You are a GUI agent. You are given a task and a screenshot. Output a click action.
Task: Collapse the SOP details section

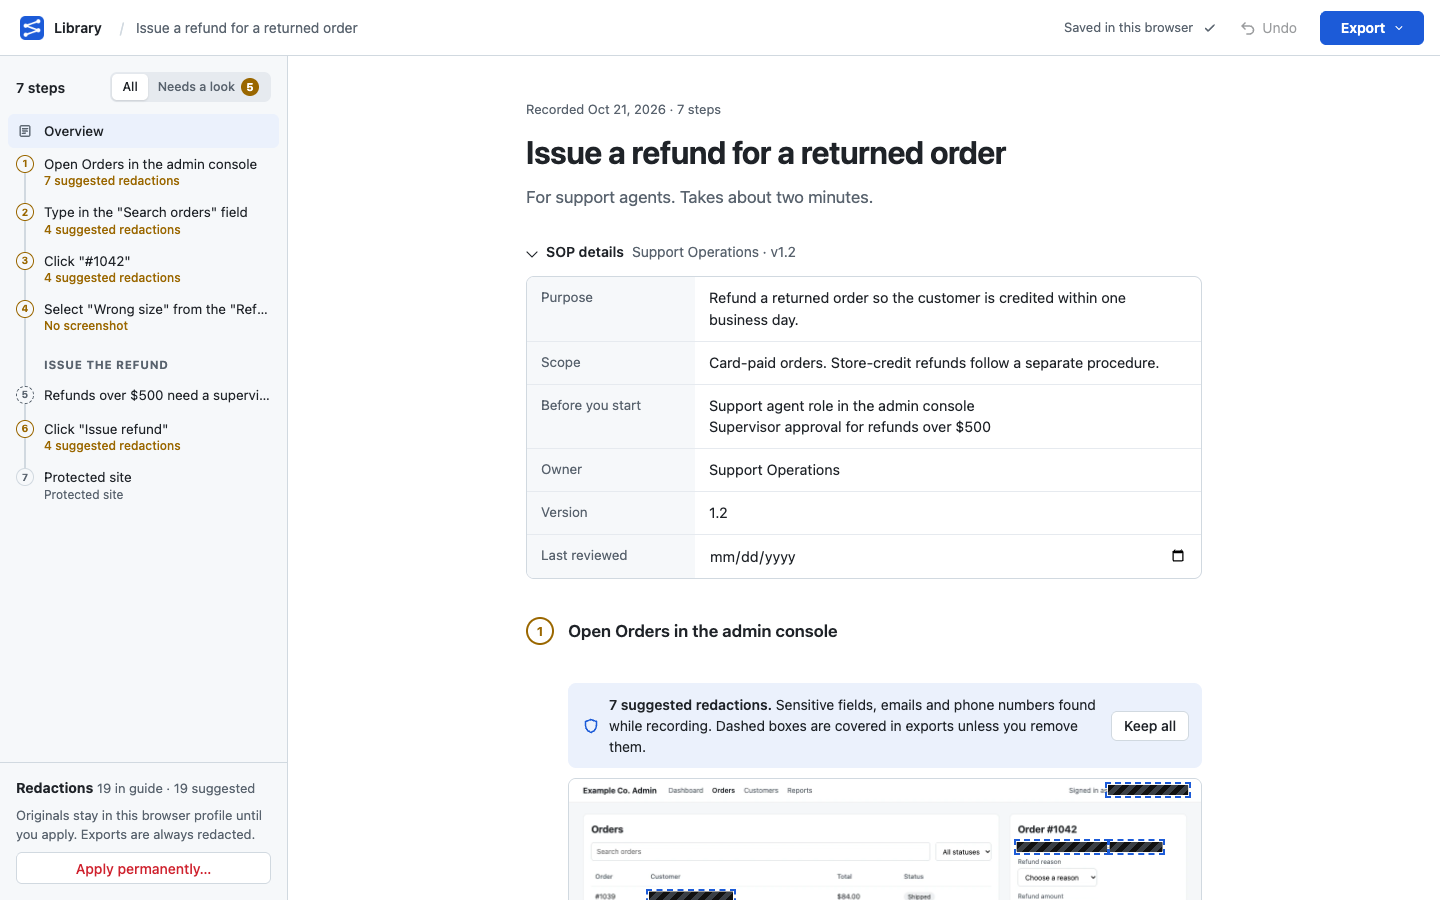coord(532,253)
